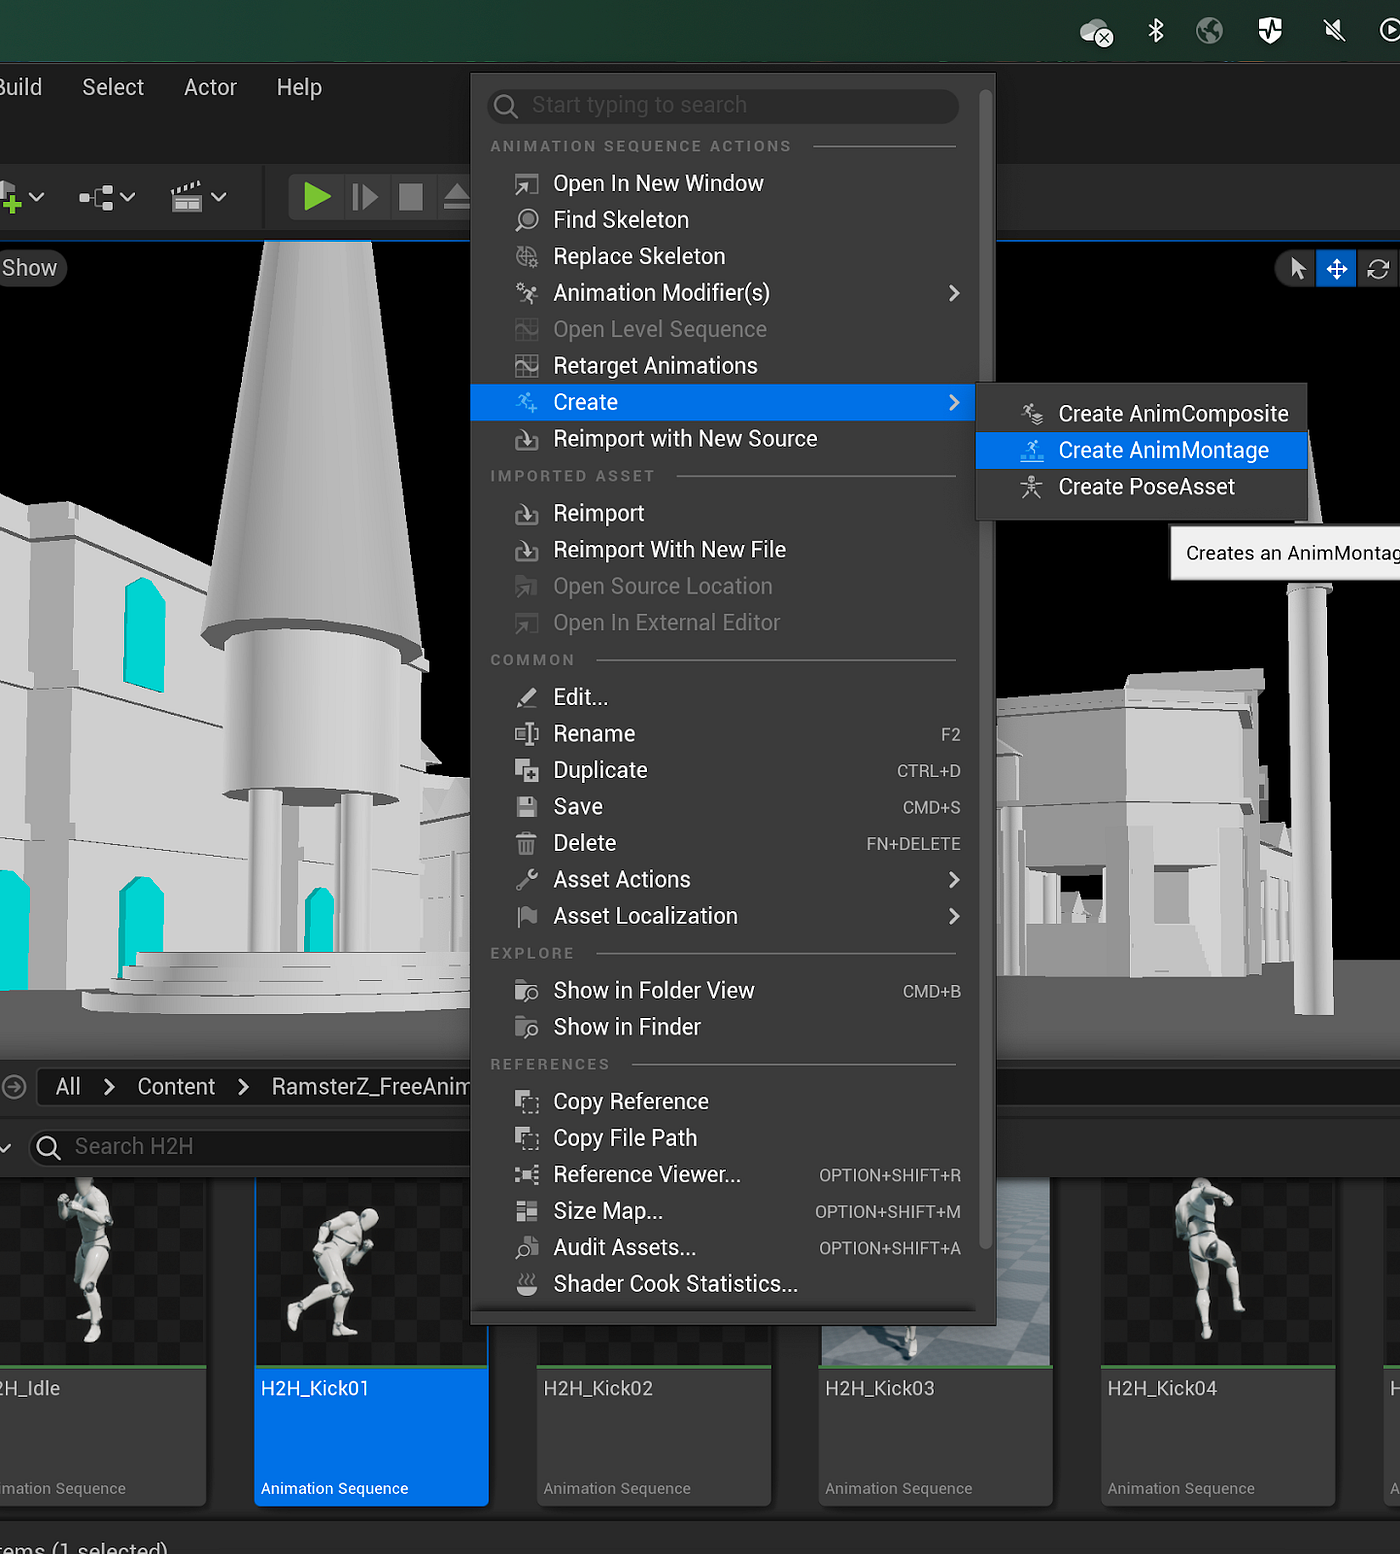Click Delete with trash icon

723,843
